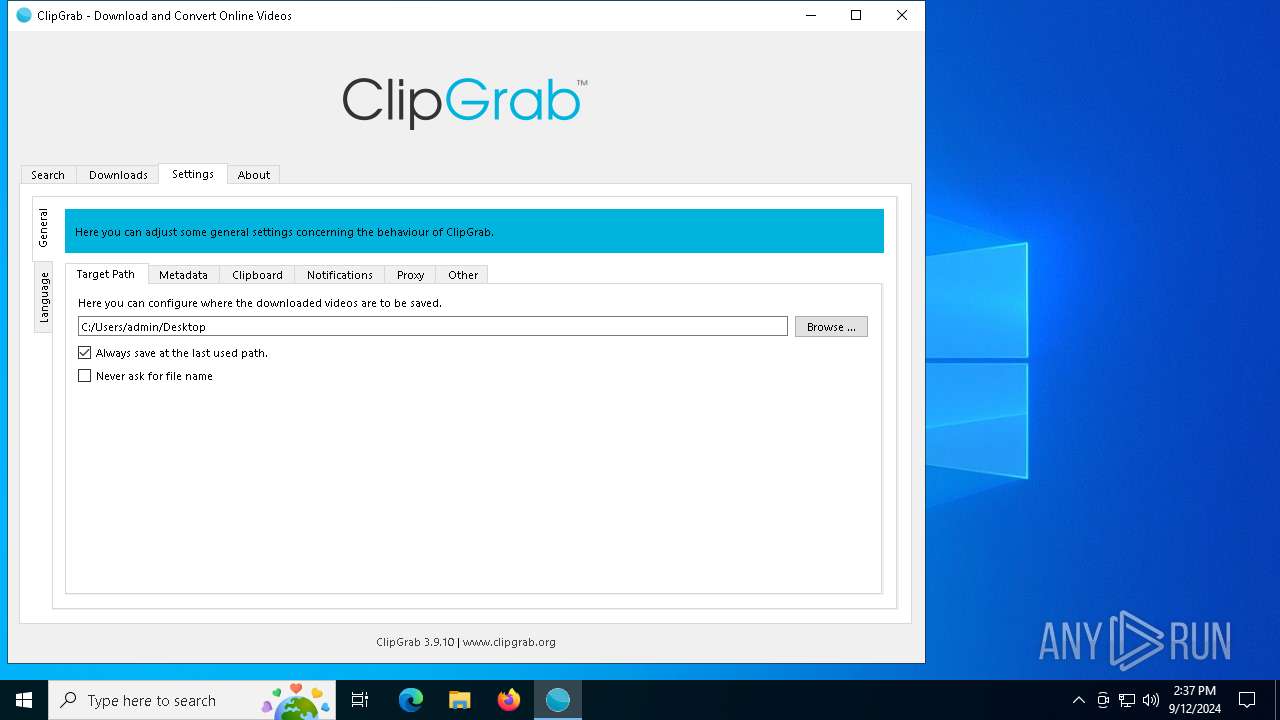Image resolution: width=1280 pixels, height=720 pixels.
Task: Switch to the Downloads tab
Action: 118,175
